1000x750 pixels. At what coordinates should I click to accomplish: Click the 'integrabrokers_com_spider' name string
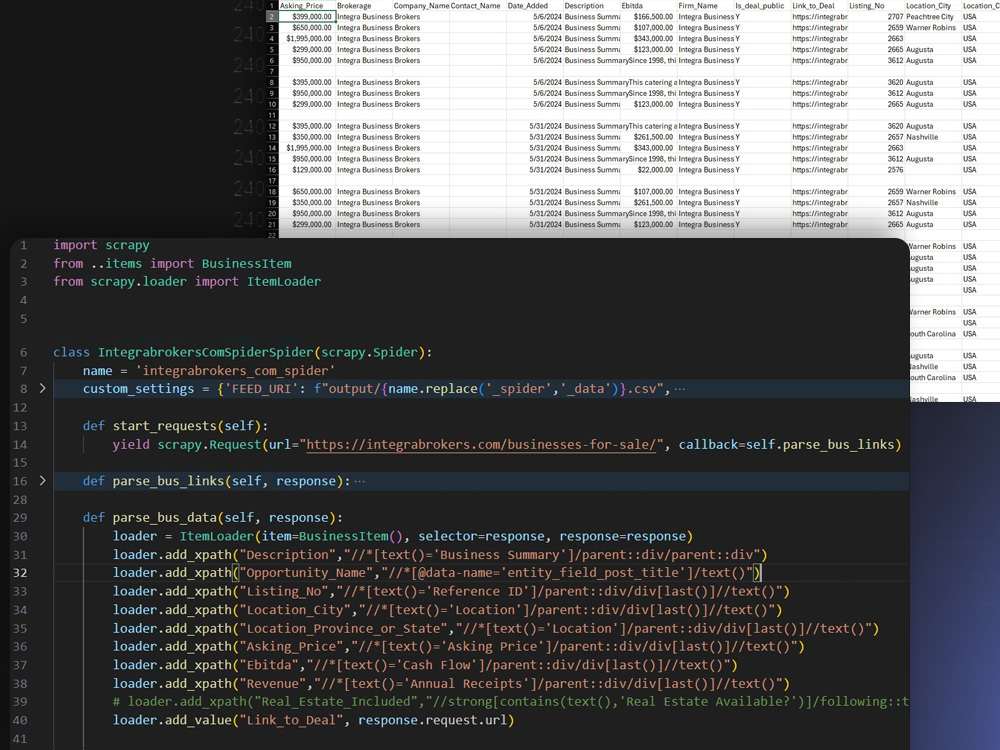[x=235, y=371]
